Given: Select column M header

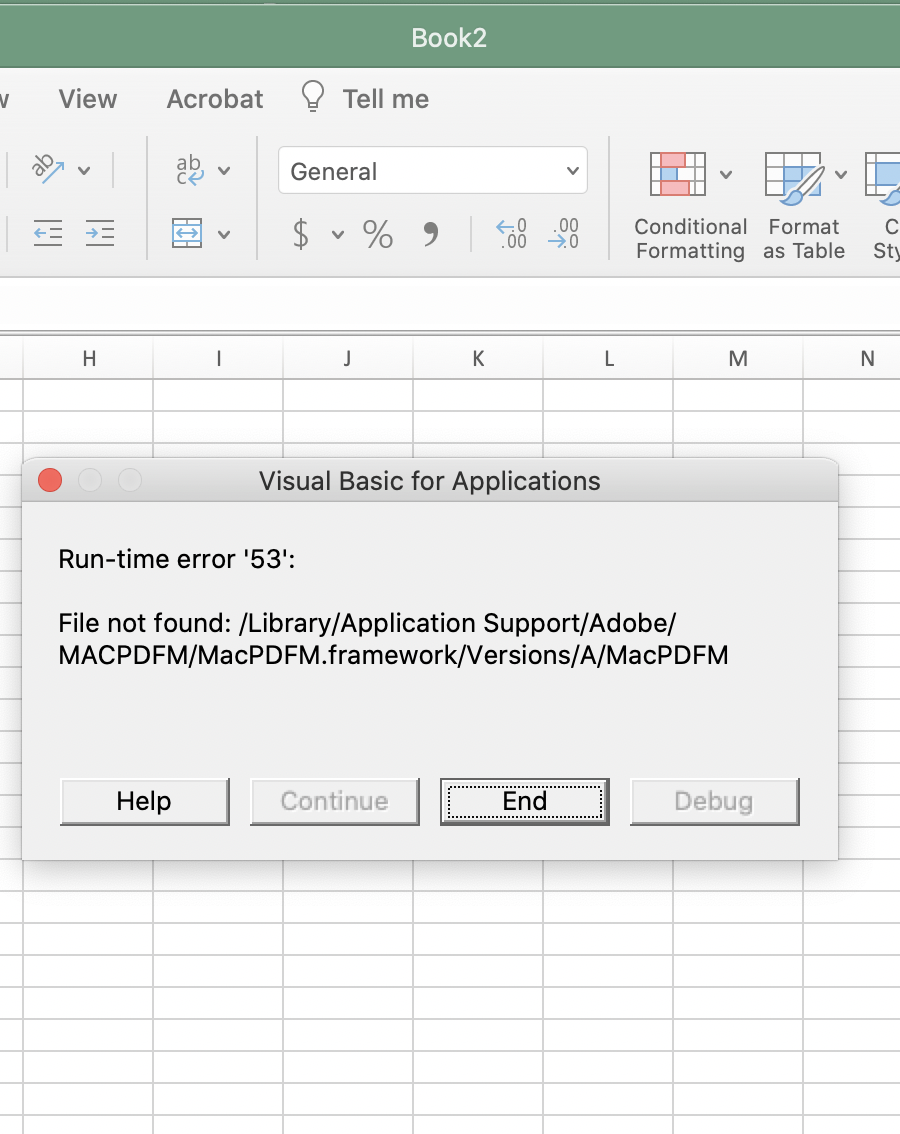Looking at the screenshot, I should click(x=738, y=358).
